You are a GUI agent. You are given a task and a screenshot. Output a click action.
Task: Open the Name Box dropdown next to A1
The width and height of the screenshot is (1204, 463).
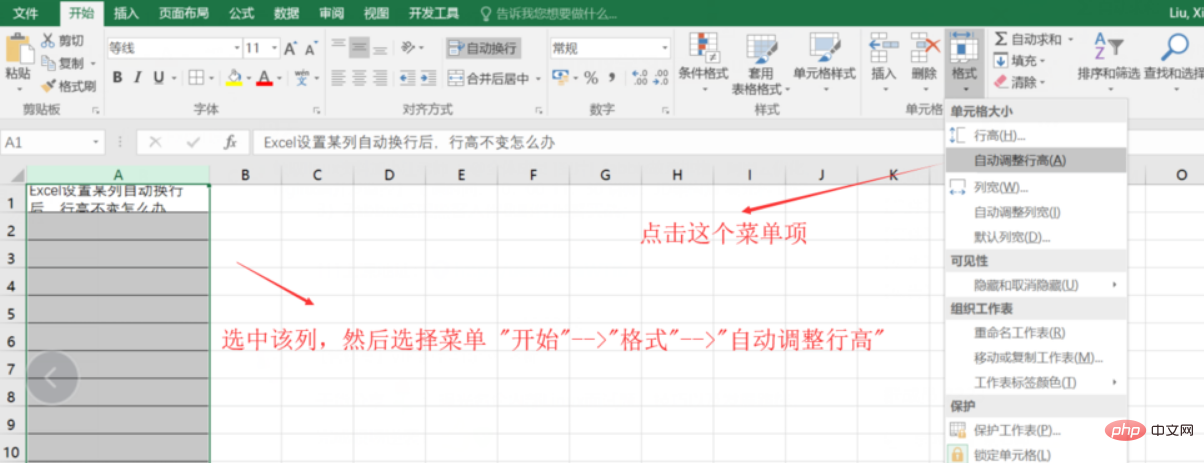[x=96, y=142]
